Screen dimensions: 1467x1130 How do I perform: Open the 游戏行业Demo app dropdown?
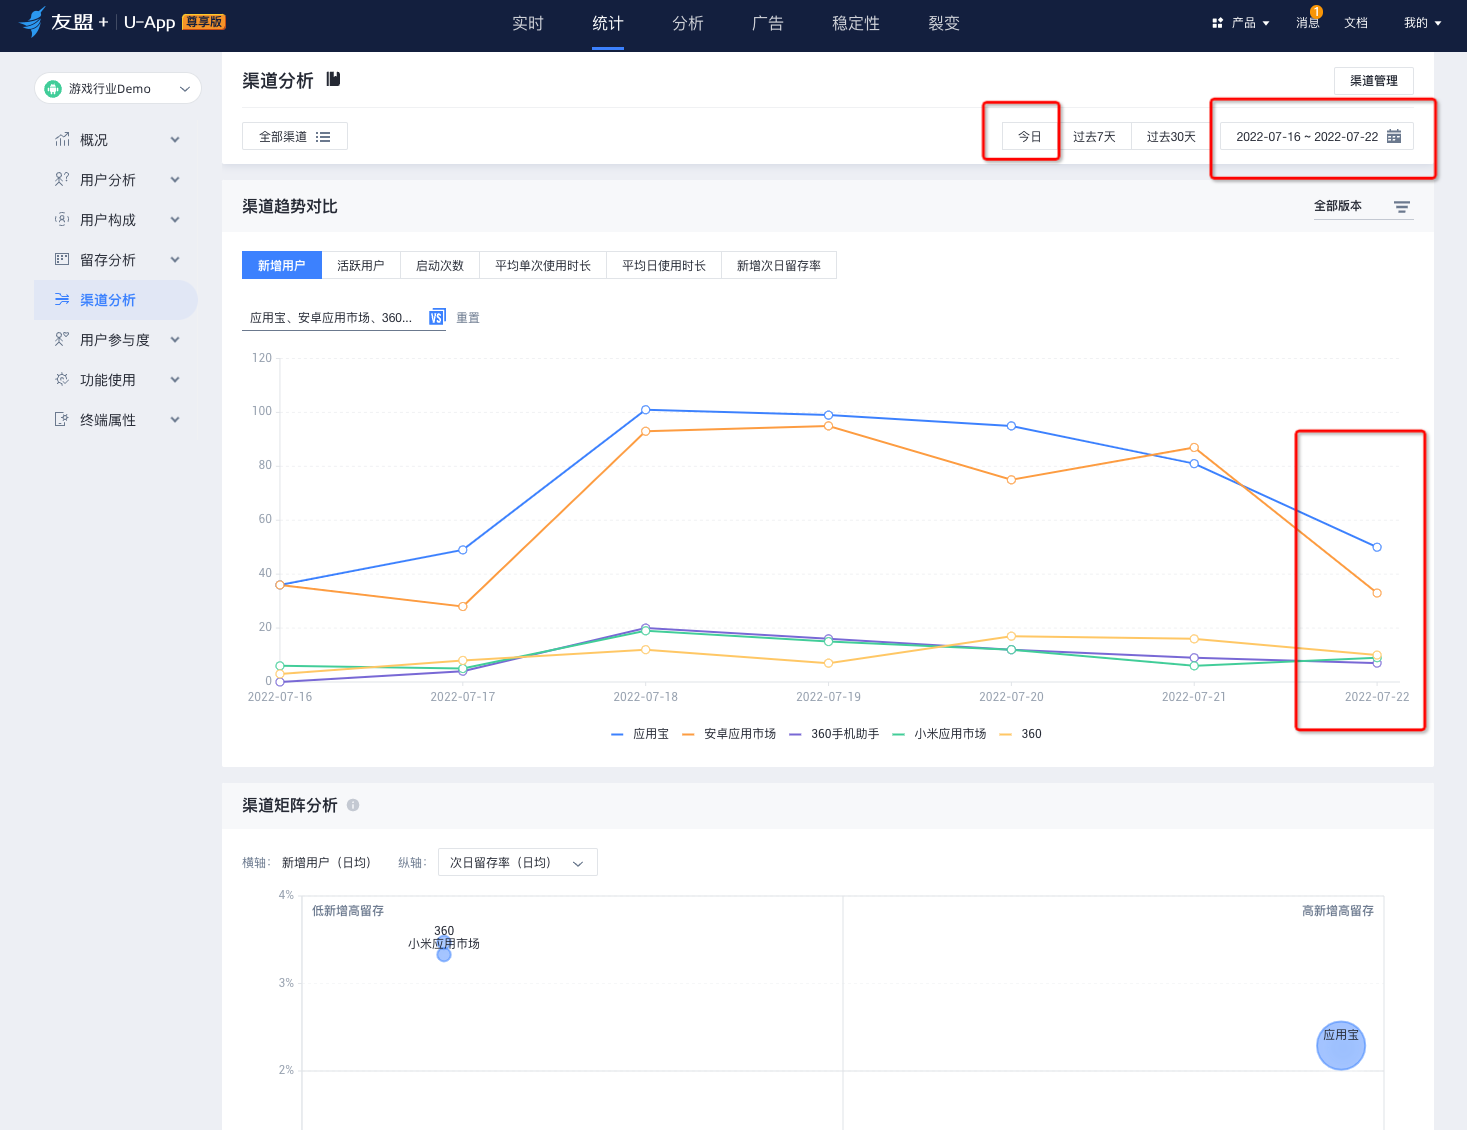point(118,89)
